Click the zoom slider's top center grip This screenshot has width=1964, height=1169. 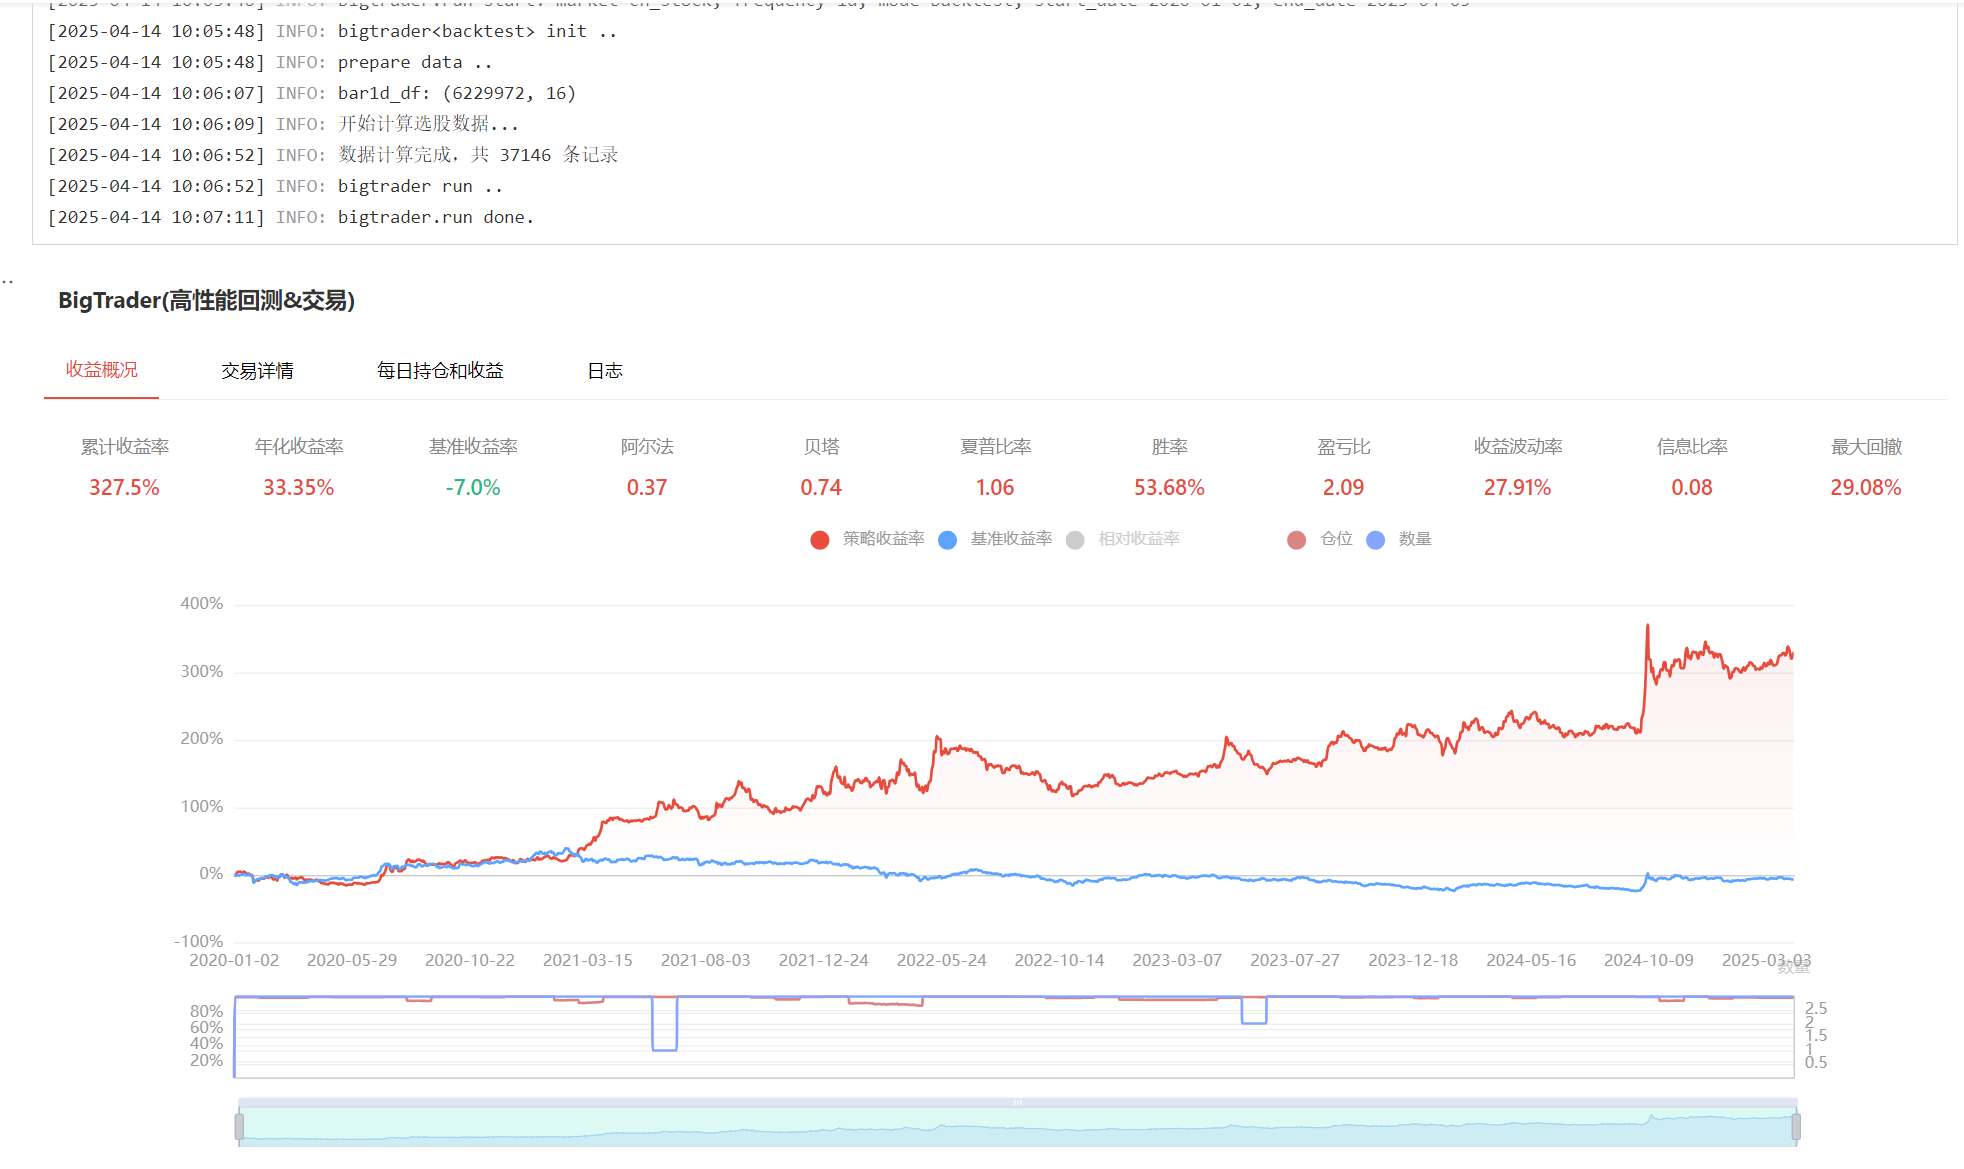1017,1102
